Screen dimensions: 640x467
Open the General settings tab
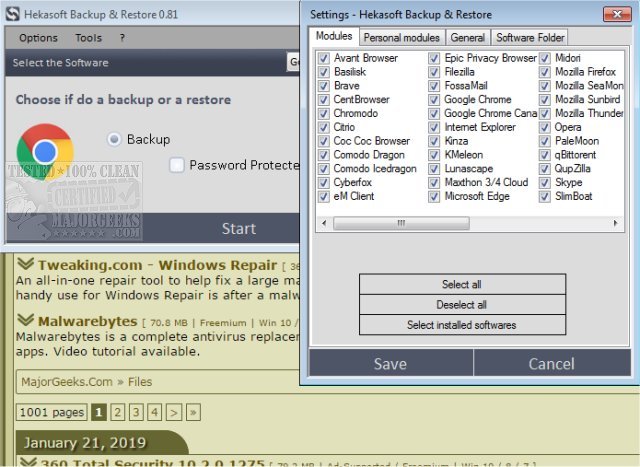click(x=468, y=38)
